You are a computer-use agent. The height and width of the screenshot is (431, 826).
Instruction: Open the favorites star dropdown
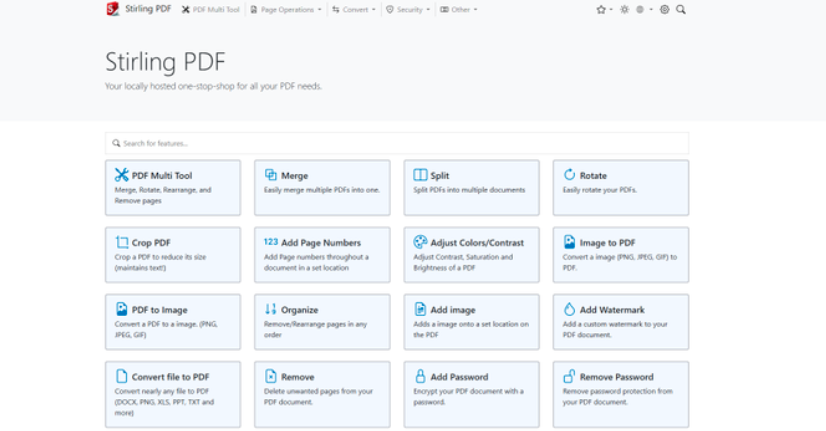coord(604,9)
